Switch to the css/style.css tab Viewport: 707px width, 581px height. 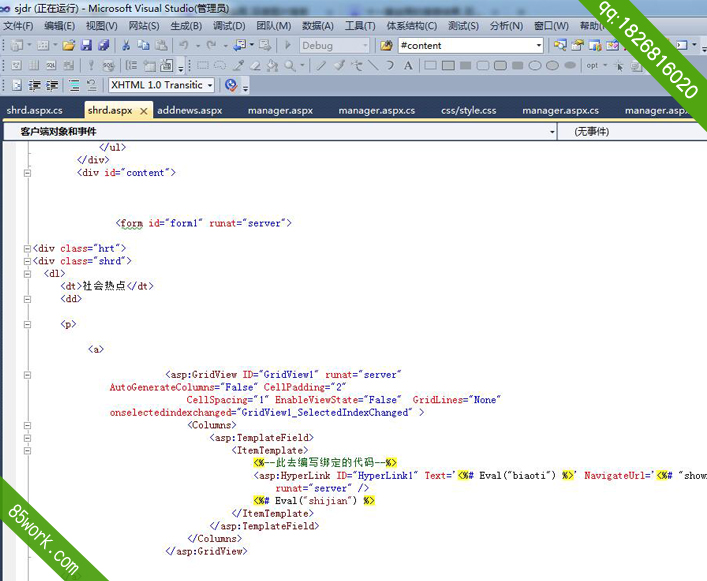(468, 110)
